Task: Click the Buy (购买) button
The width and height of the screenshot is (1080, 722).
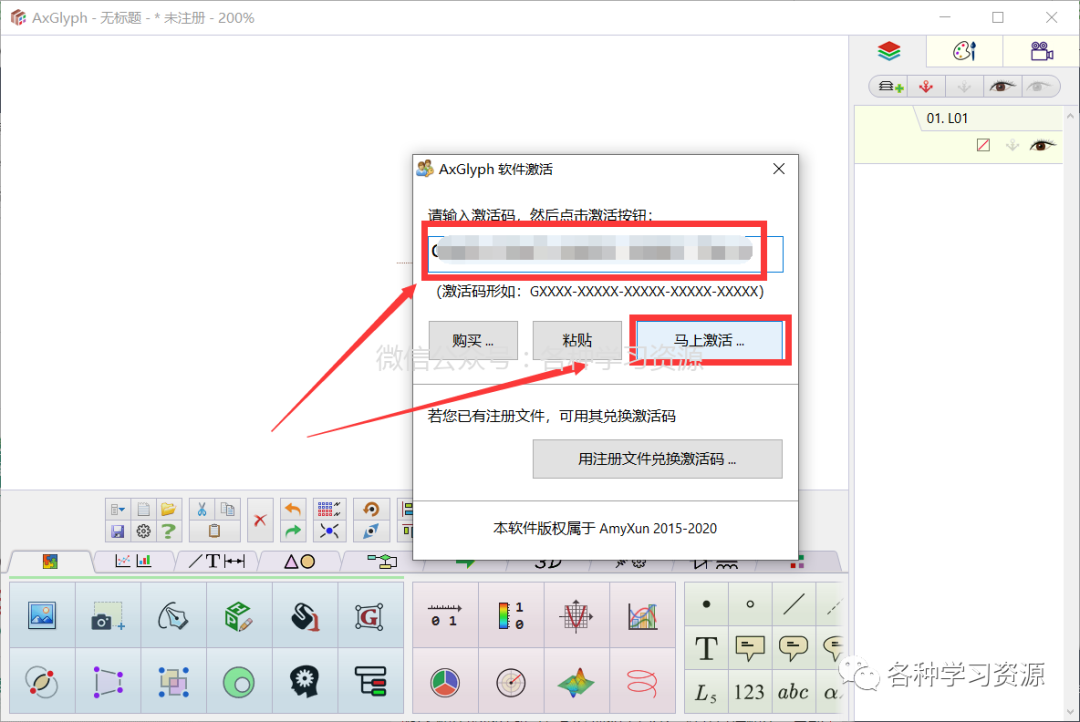Action: click(473, 340)
